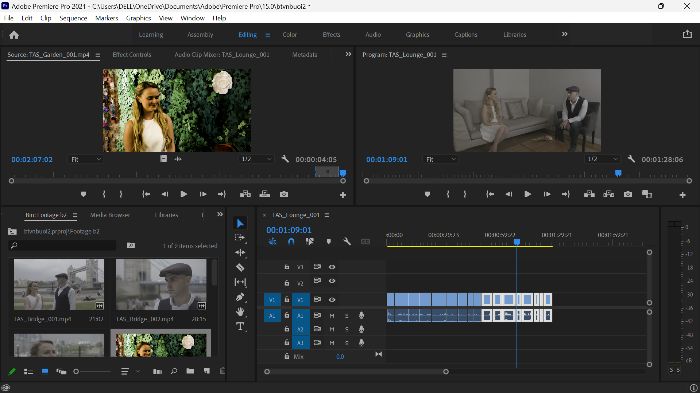
Task: Switch to Color workspace
Action: (x=289, y=34)
